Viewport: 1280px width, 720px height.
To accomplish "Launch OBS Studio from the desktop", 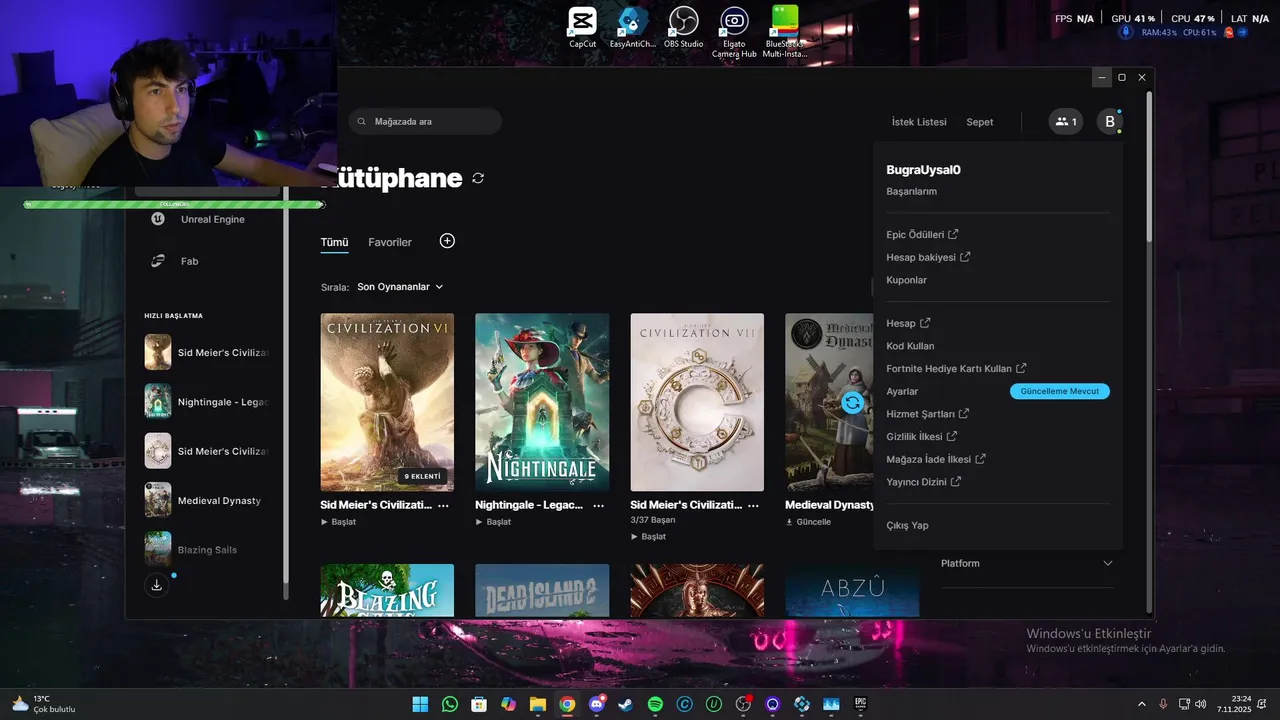I will pyautogui.click(x=684, y=27).
